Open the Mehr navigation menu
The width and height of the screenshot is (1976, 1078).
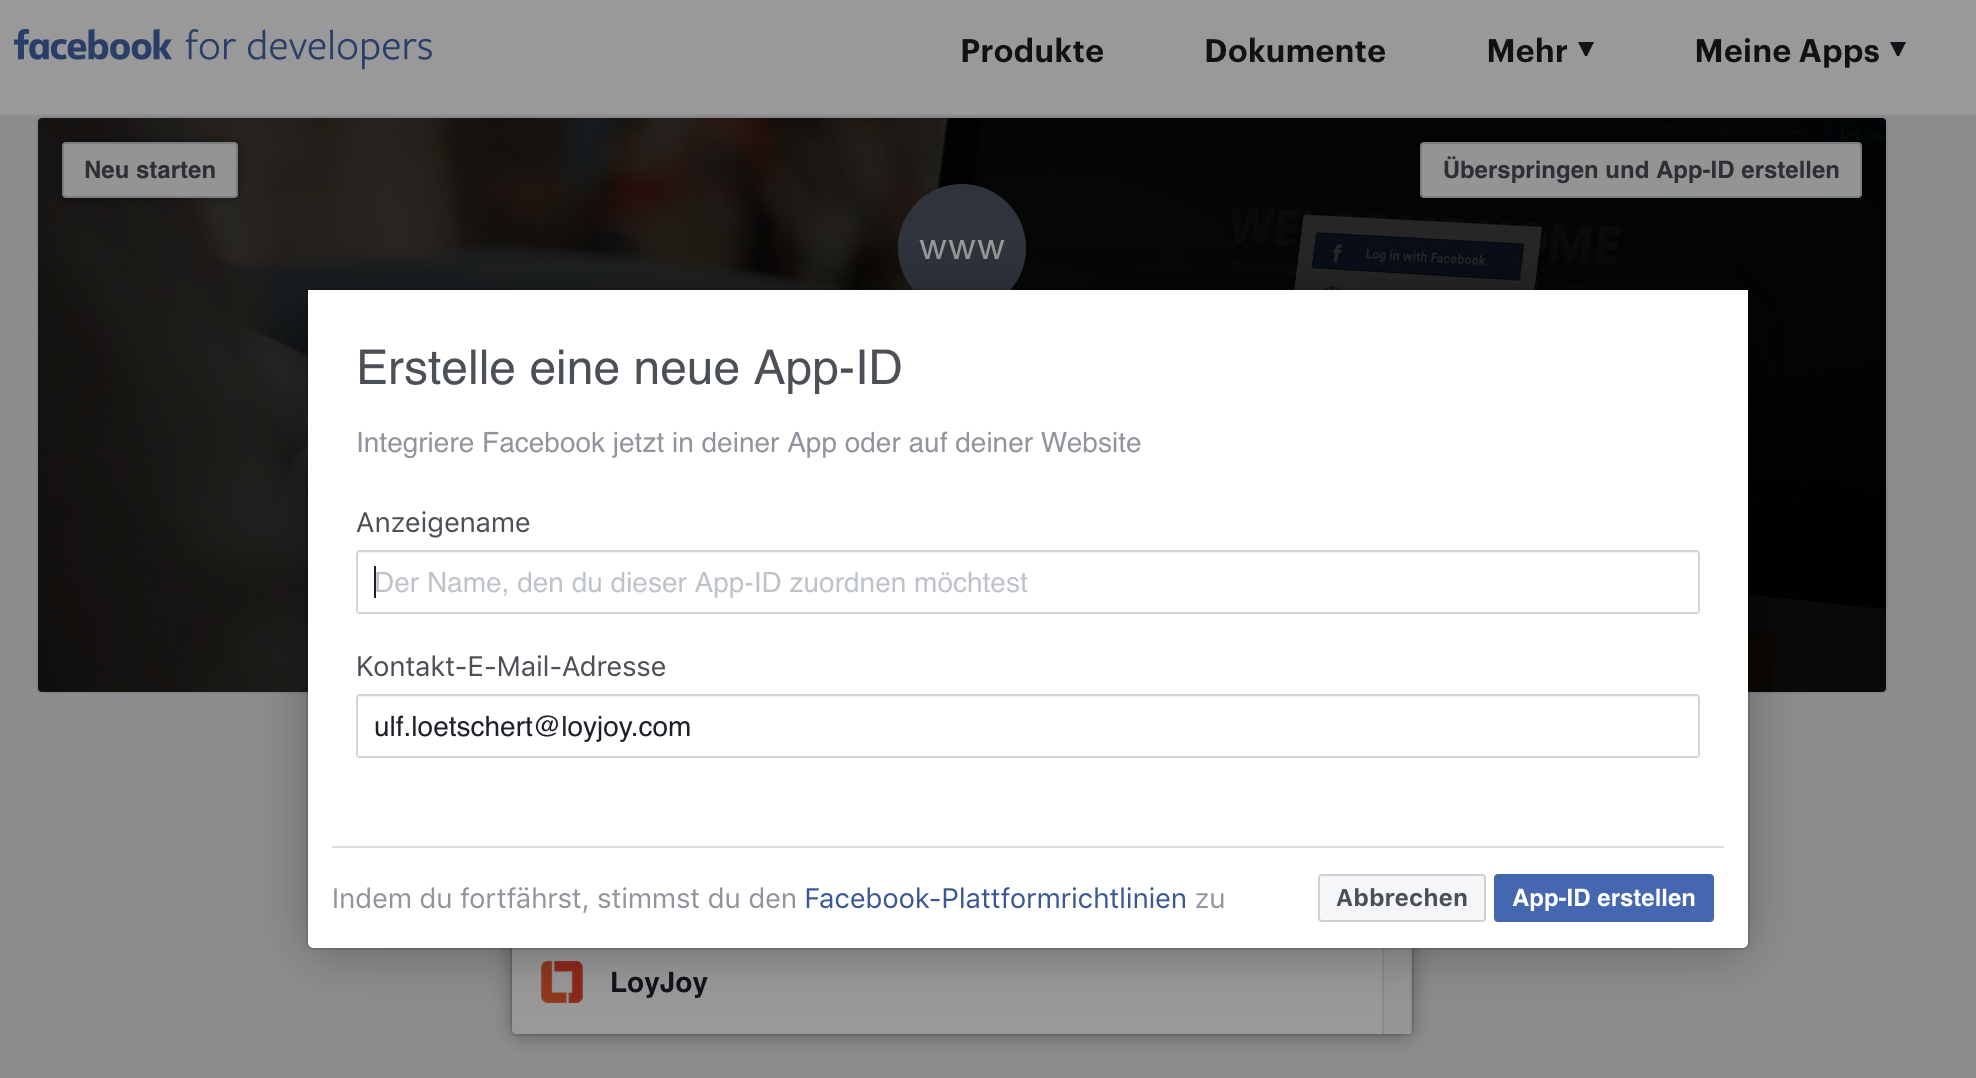click(x=1526, y=51)
